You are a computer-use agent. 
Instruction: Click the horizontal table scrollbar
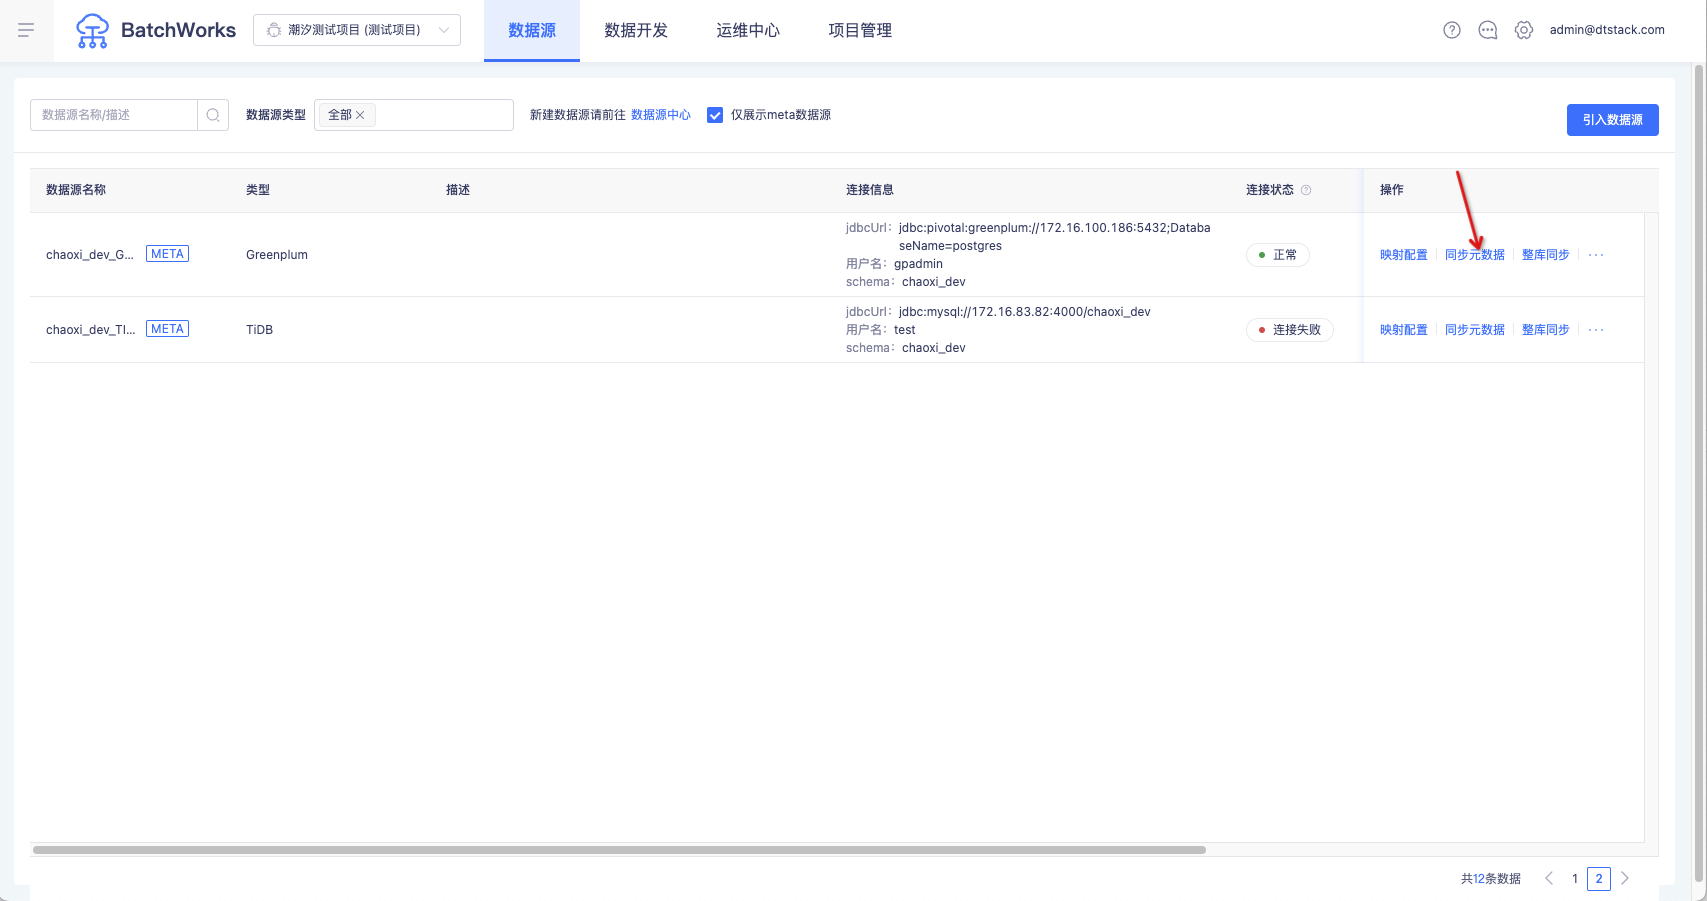pos(619,850)
